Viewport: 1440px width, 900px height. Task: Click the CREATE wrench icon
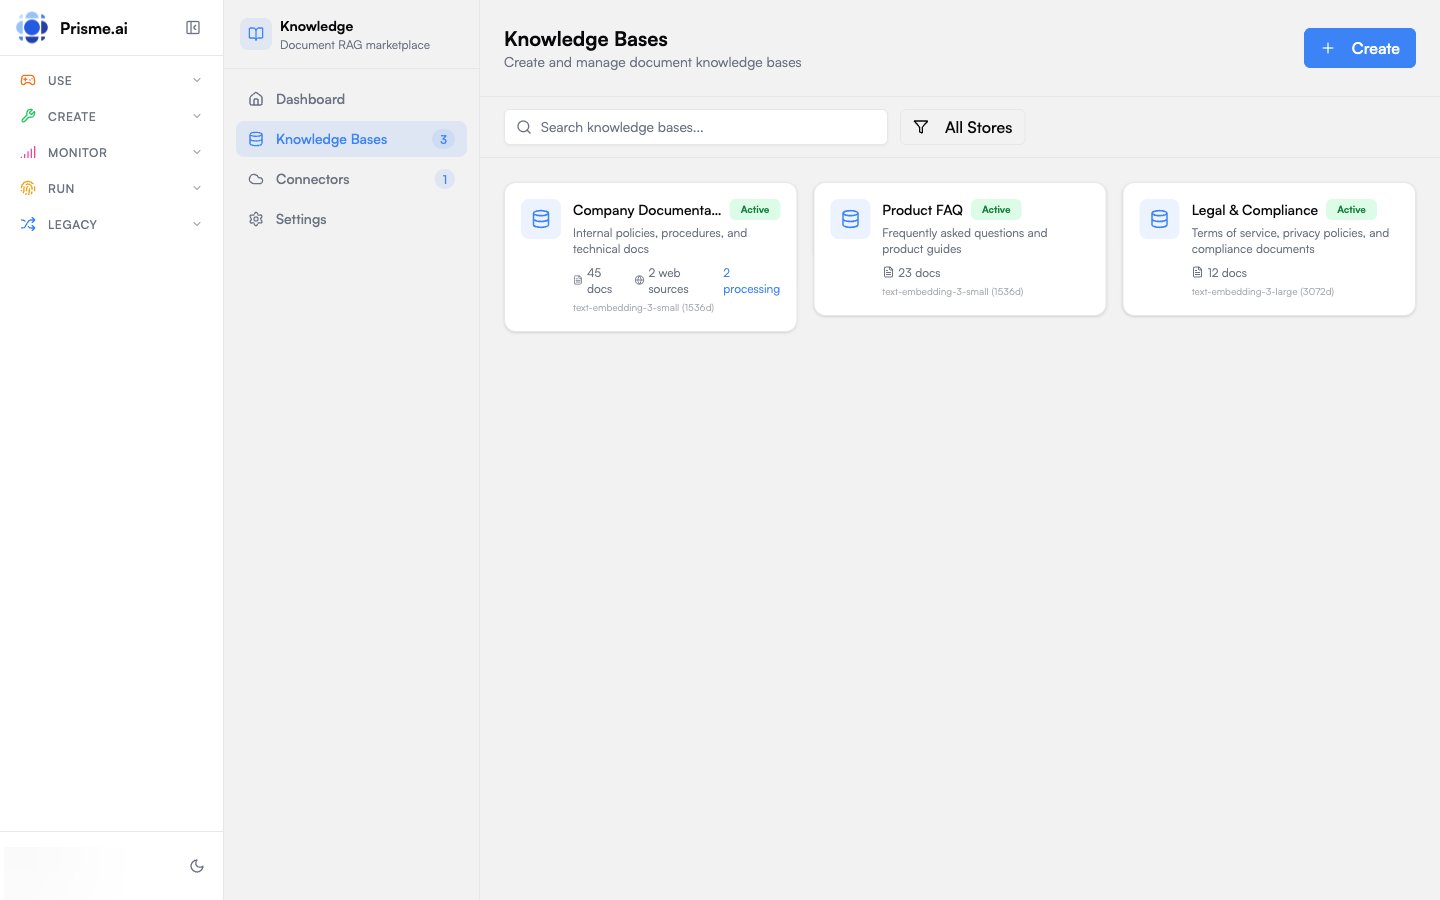click(x=28, y=116)
